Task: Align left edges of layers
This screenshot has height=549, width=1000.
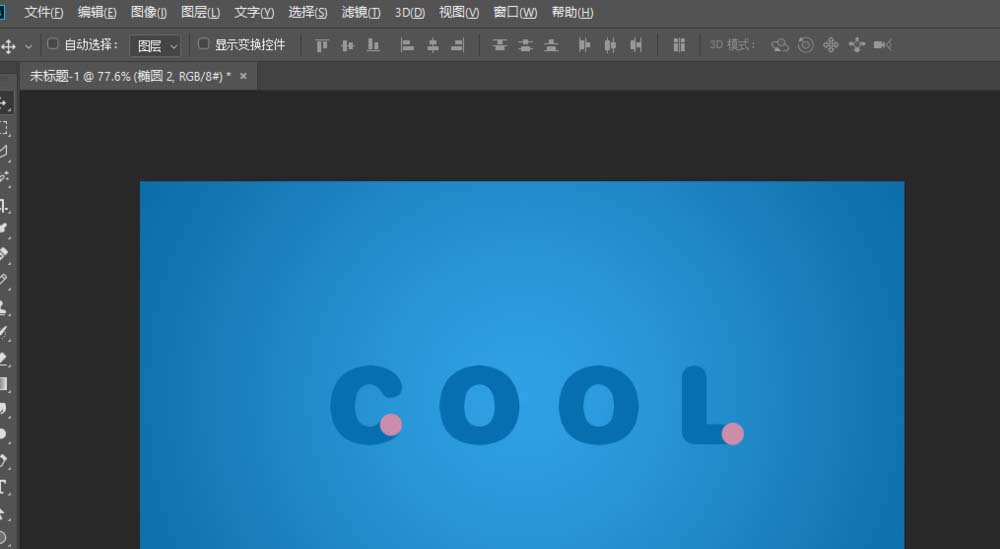Action: (x=407, y=45)
